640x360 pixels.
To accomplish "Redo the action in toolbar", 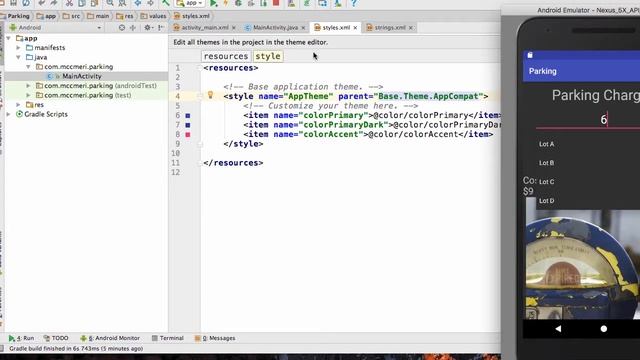I will click(53, 3).
